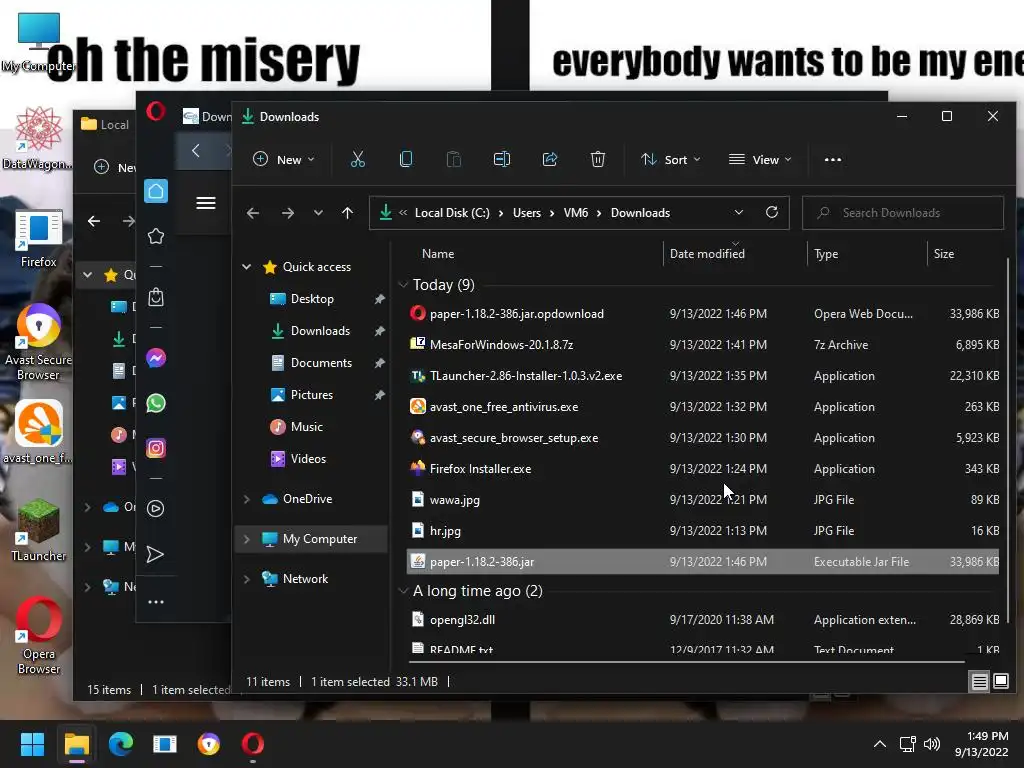Collapse the Quick access tree node
1024x768 pixels.
click(x=247, y=266)
